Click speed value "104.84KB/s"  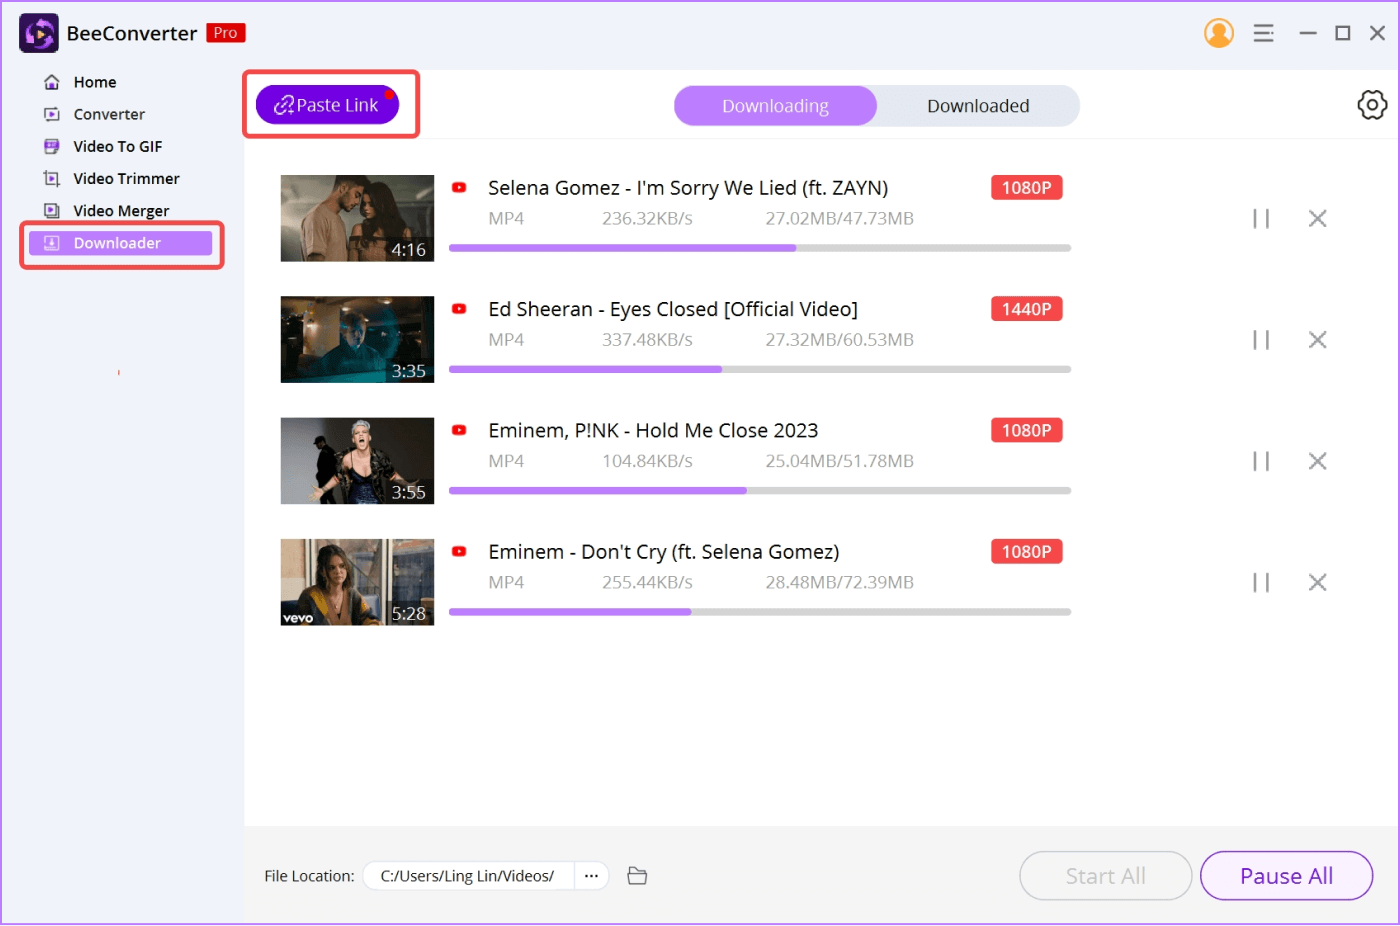(x=647, y=461)
